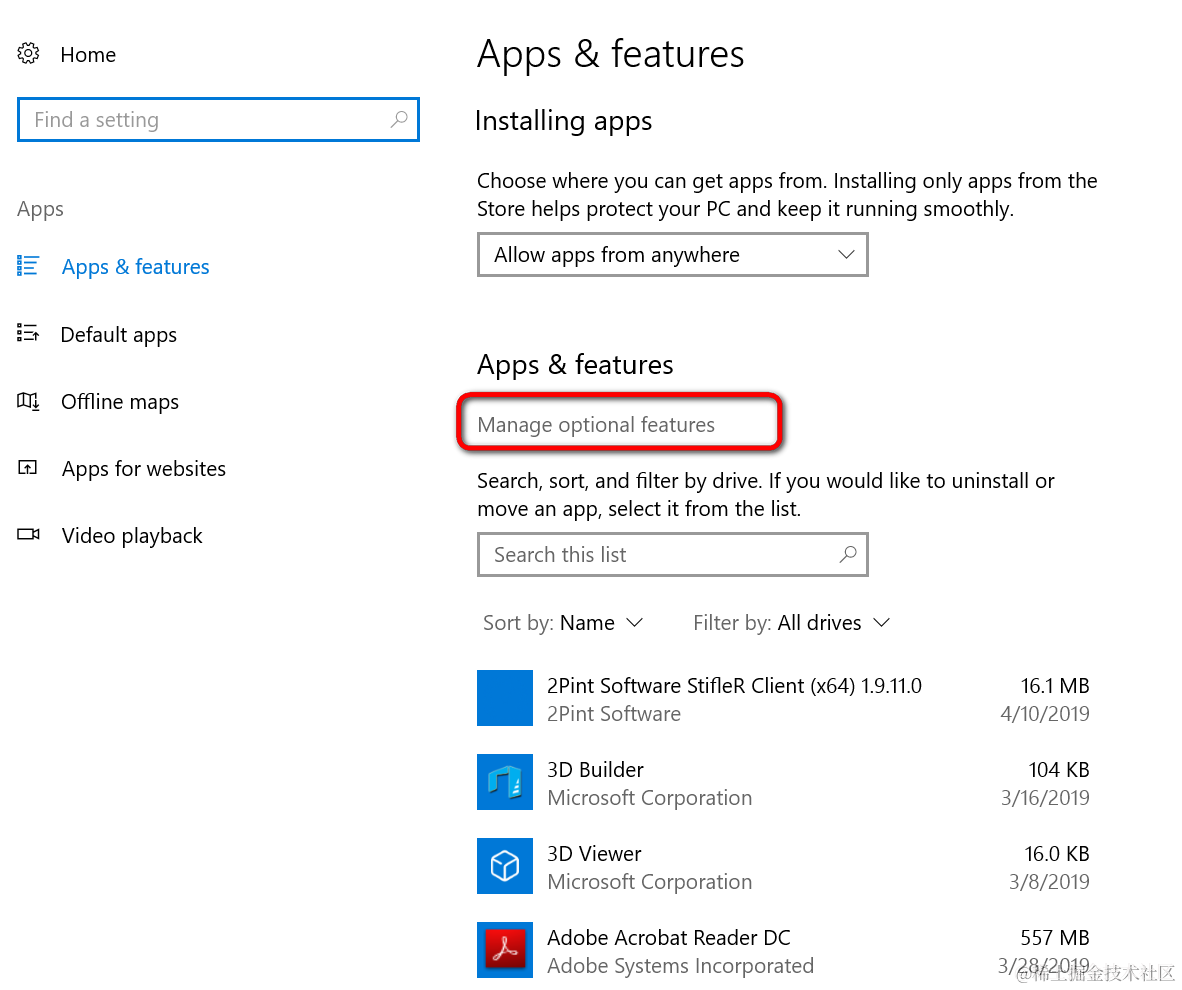
Task: Click the Search this list field
Action: click(672, 554)
